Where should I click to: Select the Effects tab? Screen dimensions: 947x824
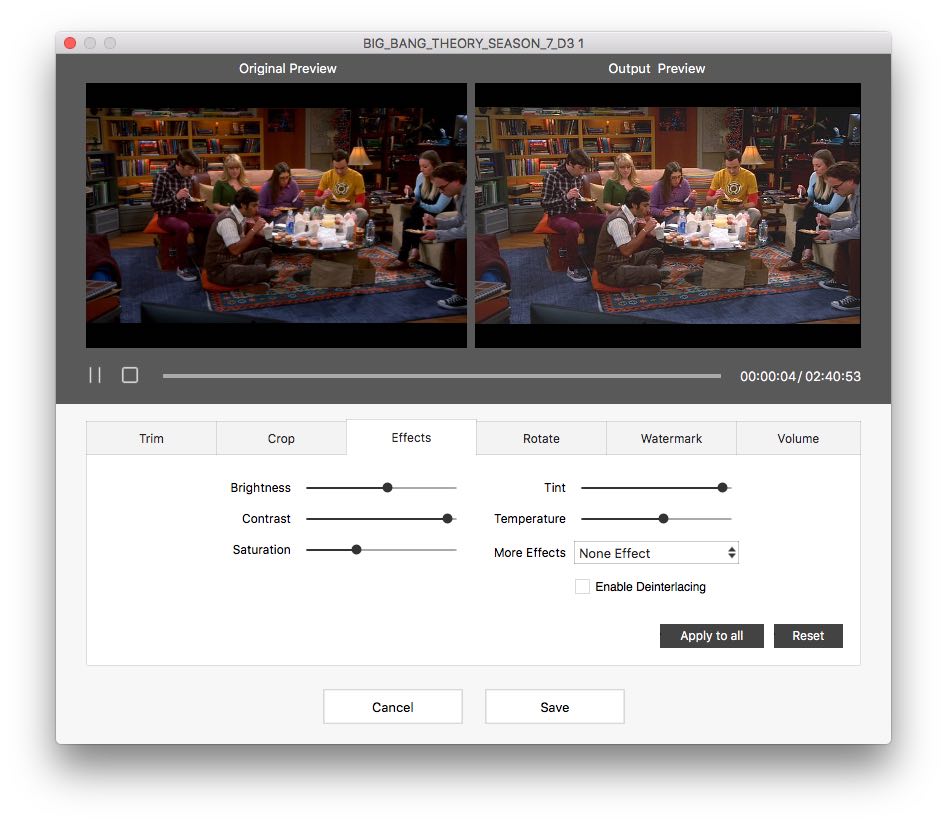pyautogui.click(x=411, y=437)
